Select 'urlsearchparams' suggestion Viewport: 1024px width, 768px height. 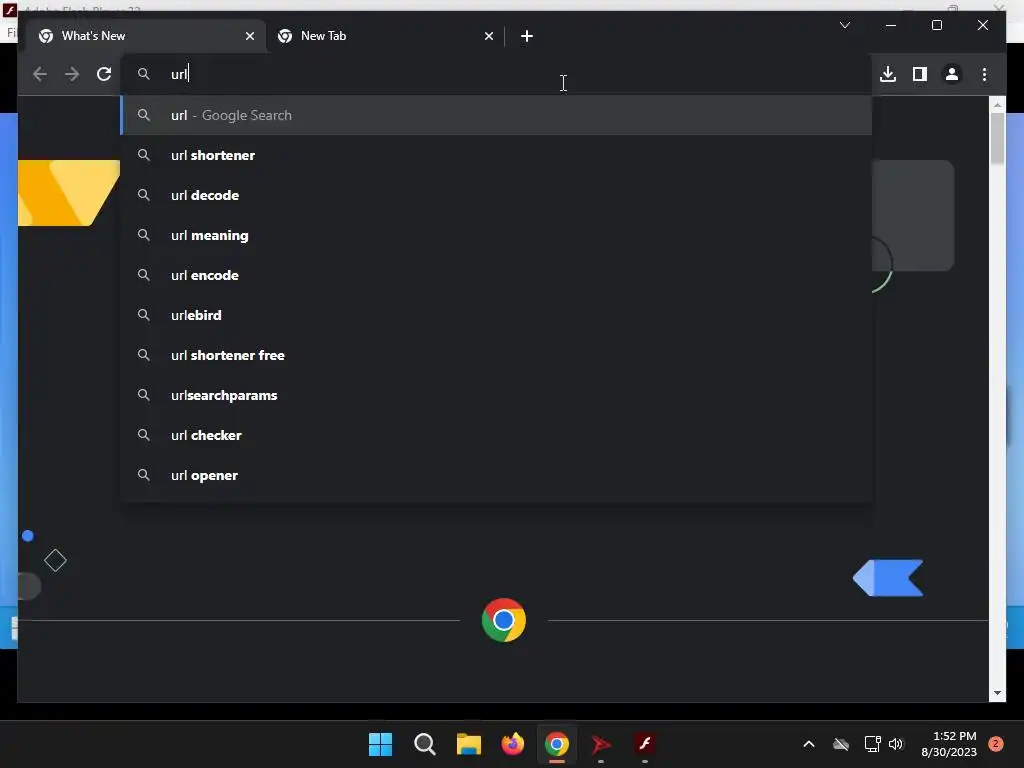pyautogui.click(x=496, y=395)
